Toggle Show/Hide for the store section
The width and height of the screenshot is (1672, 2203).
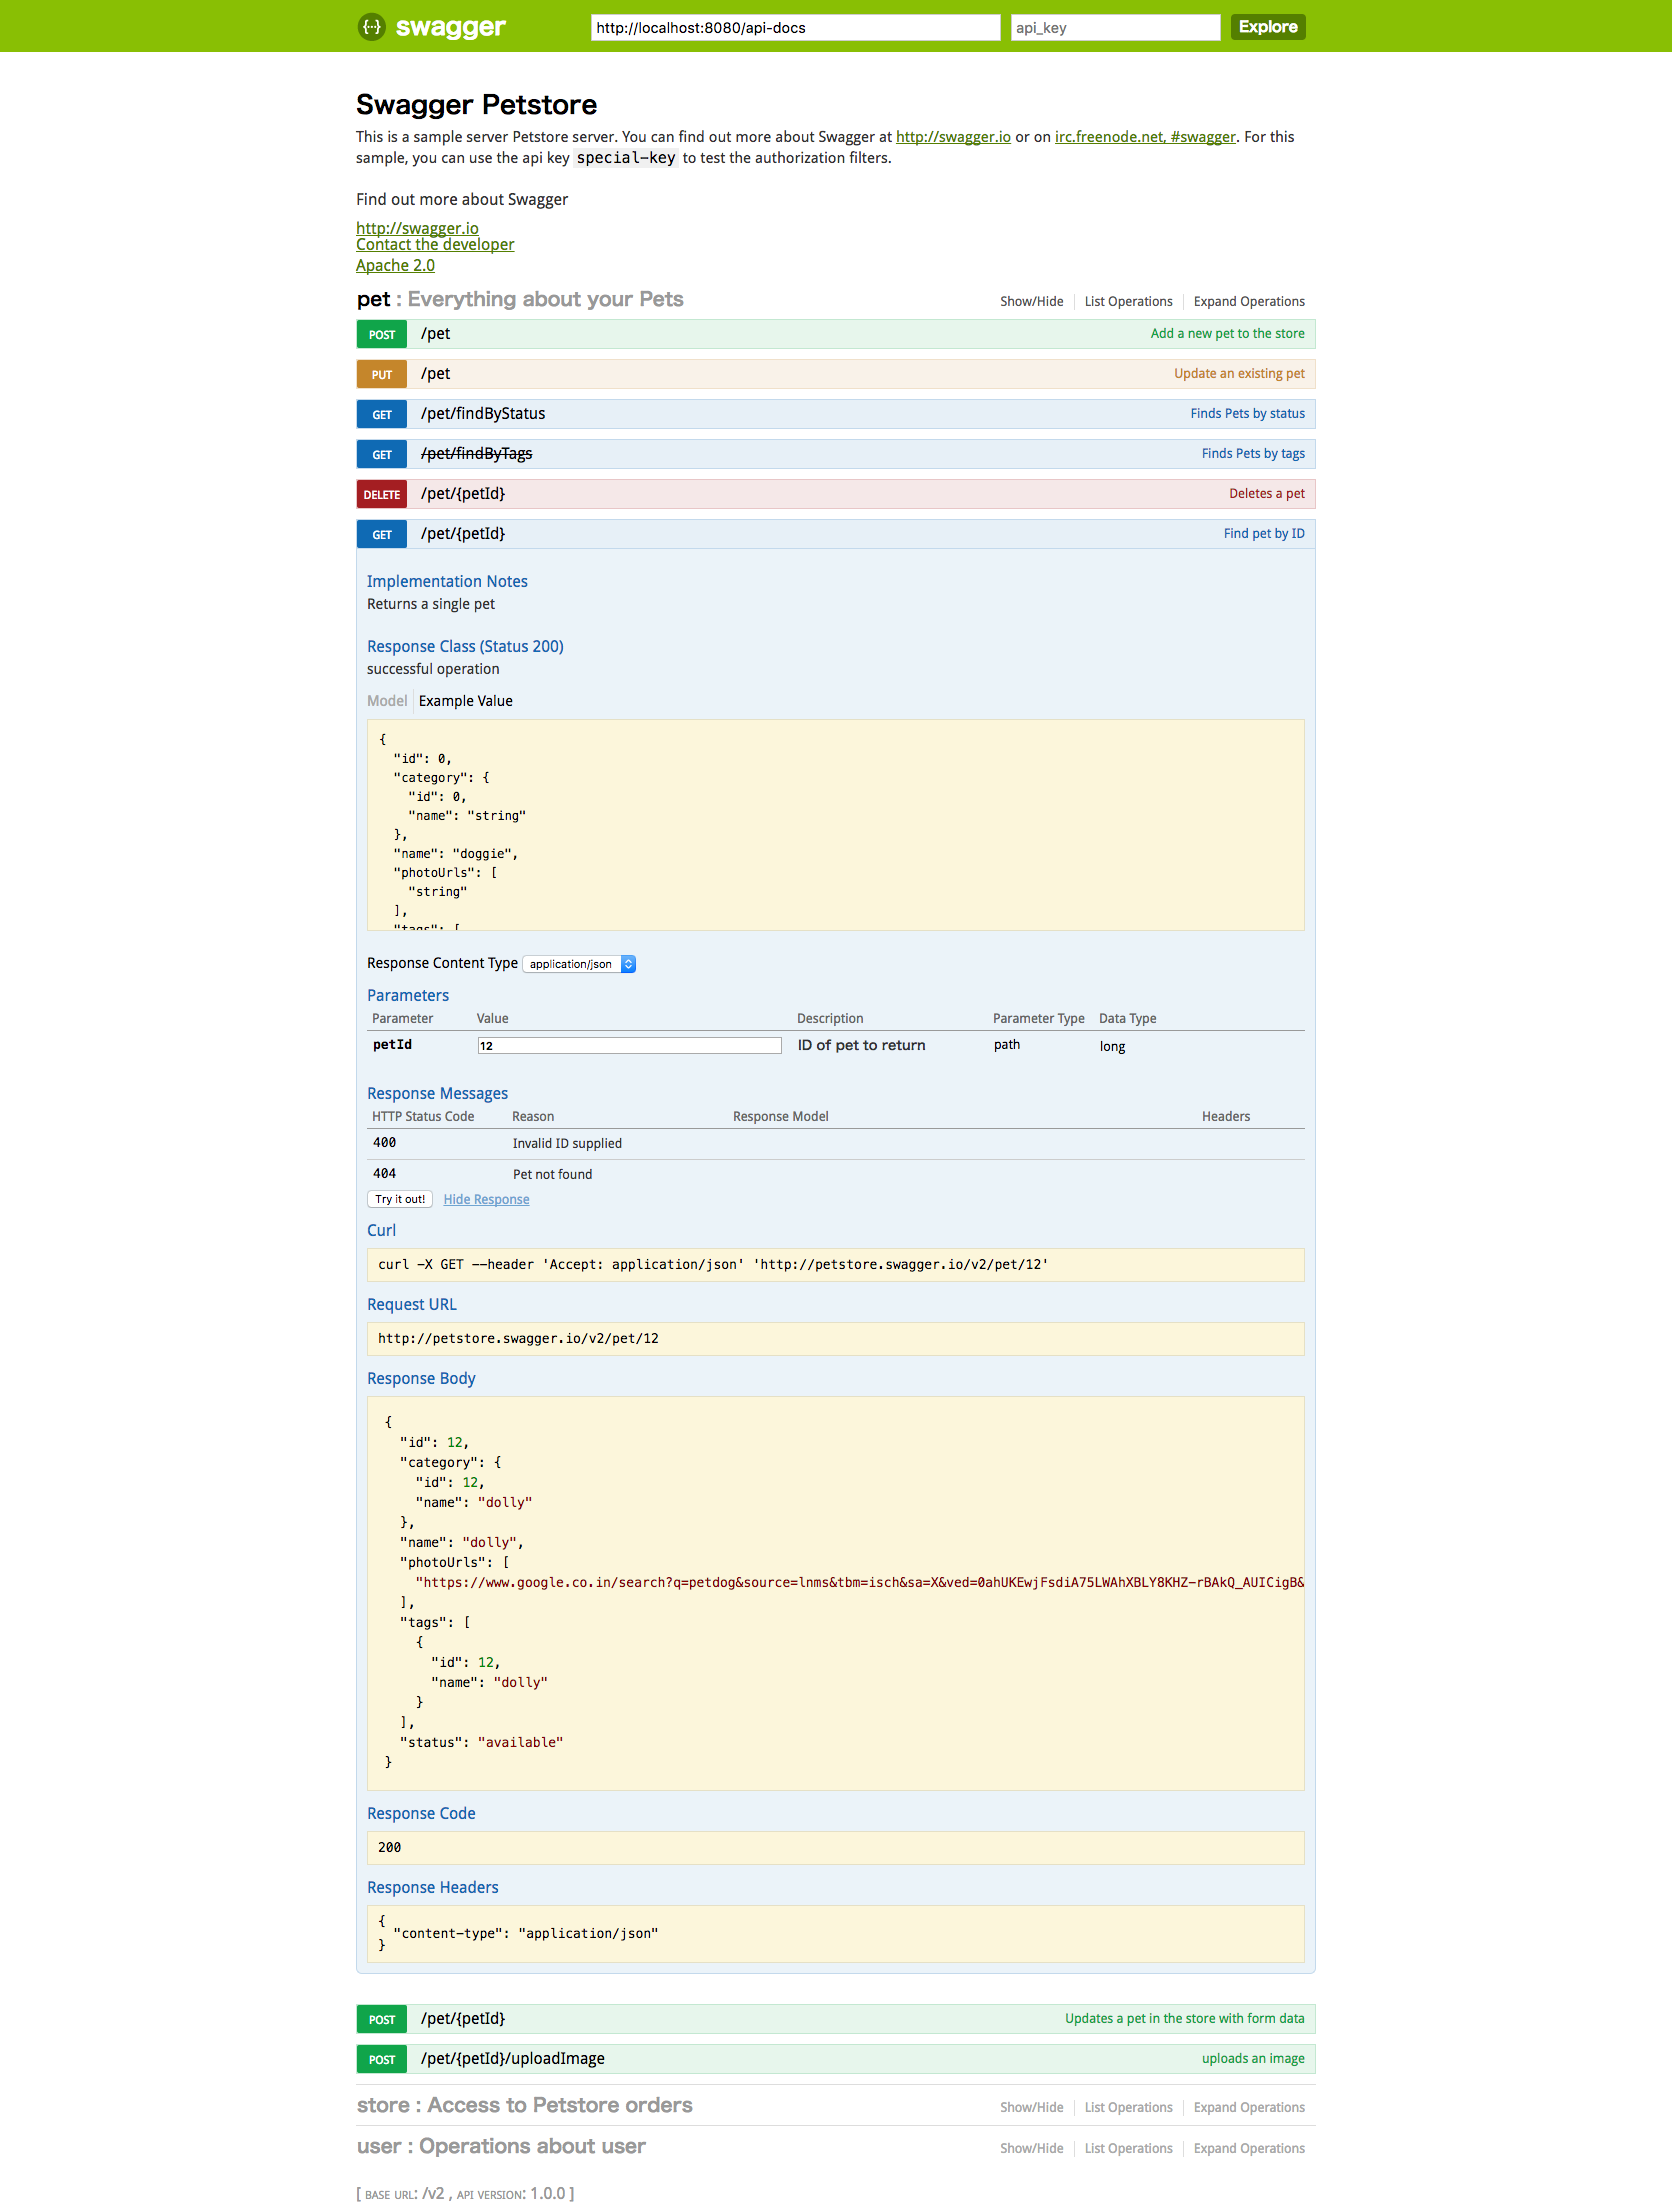pyautogui.click(x=1031, y=2107)
